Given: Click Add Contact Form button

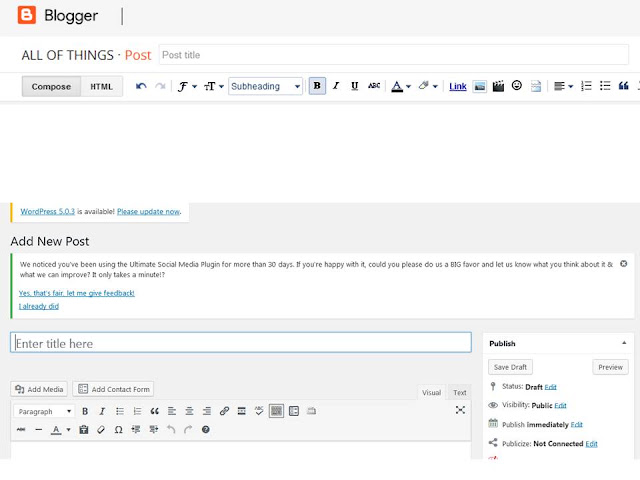Looking at the screenshot, I should pos(113,389).
